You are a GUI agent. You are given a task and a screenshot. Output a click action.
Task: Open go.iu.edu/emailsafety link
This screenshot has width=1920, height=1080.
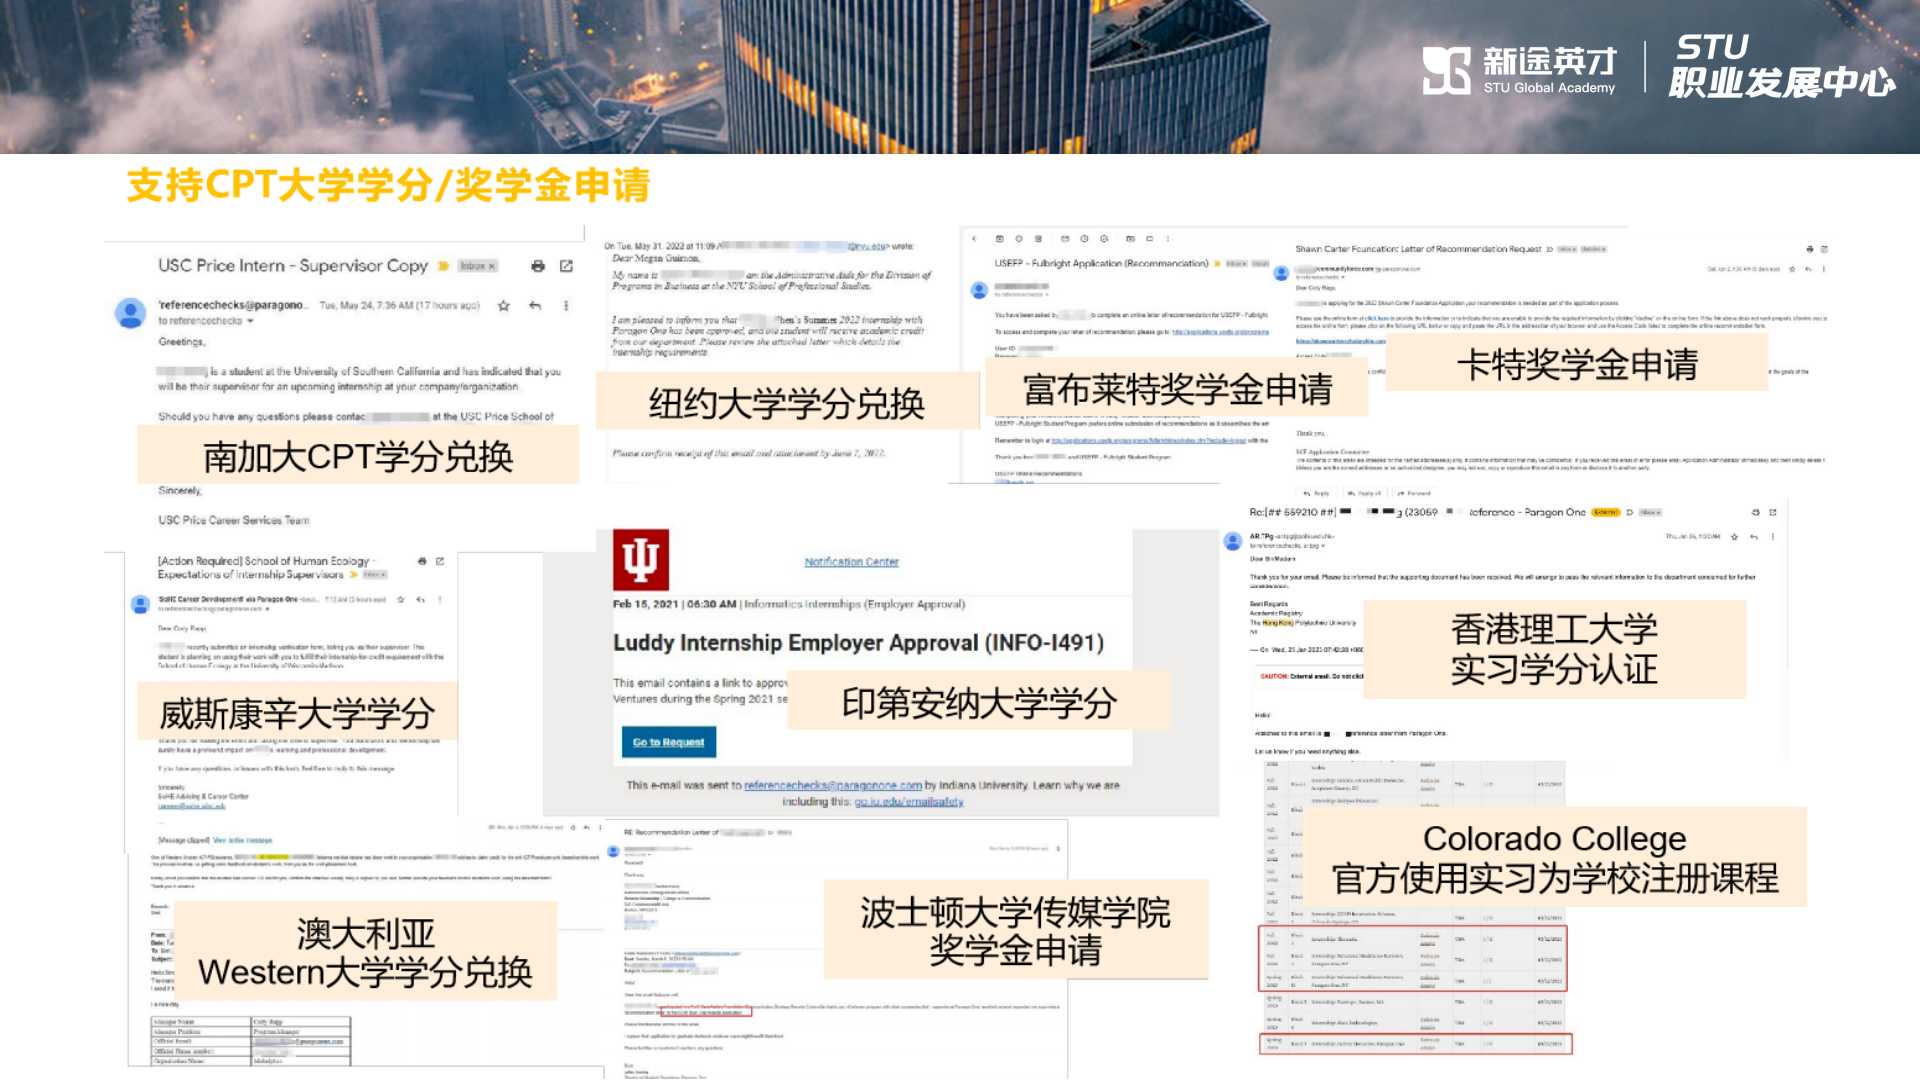pos(909,802)
